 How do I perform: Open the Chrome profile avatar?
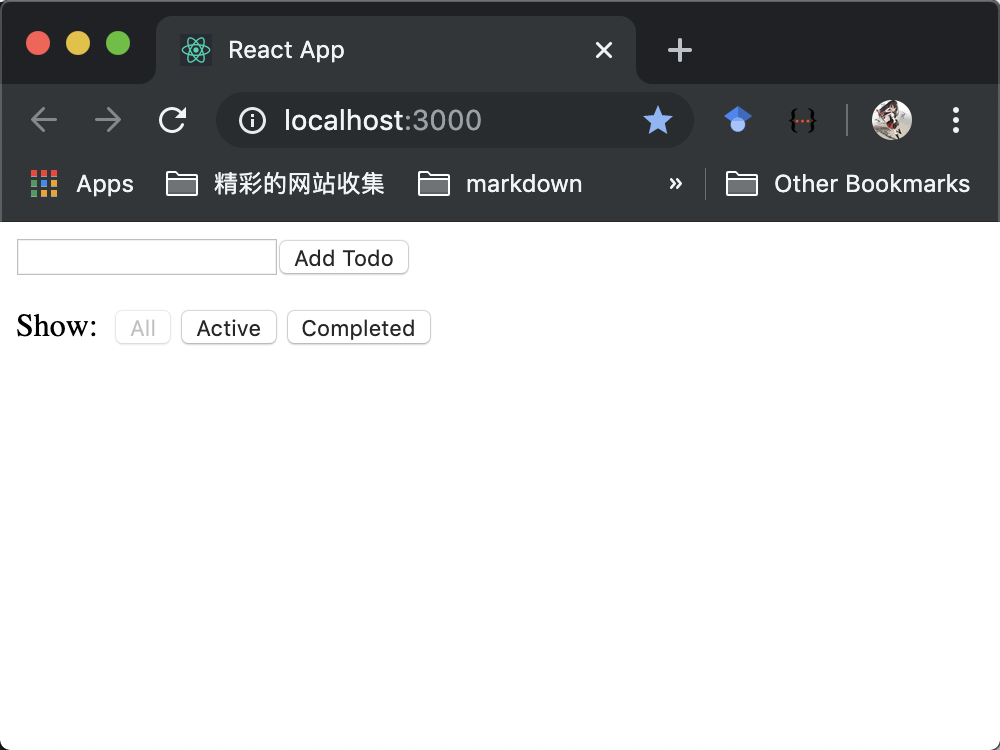click(891, 120)
